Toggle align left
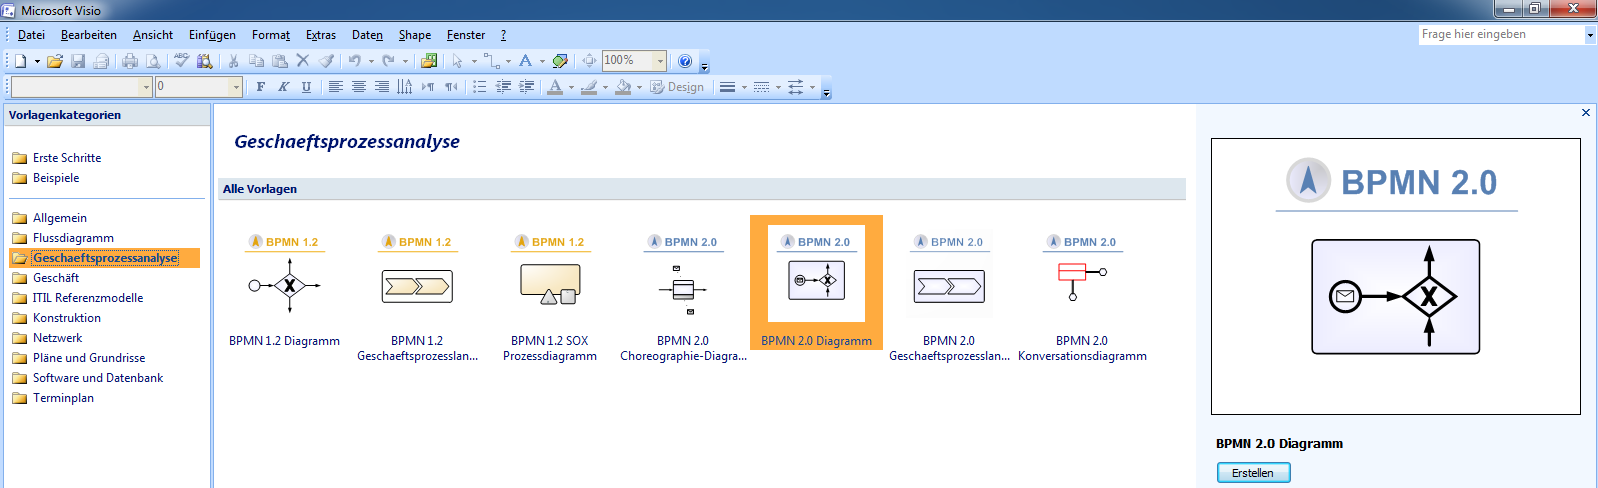 [336, 87]
